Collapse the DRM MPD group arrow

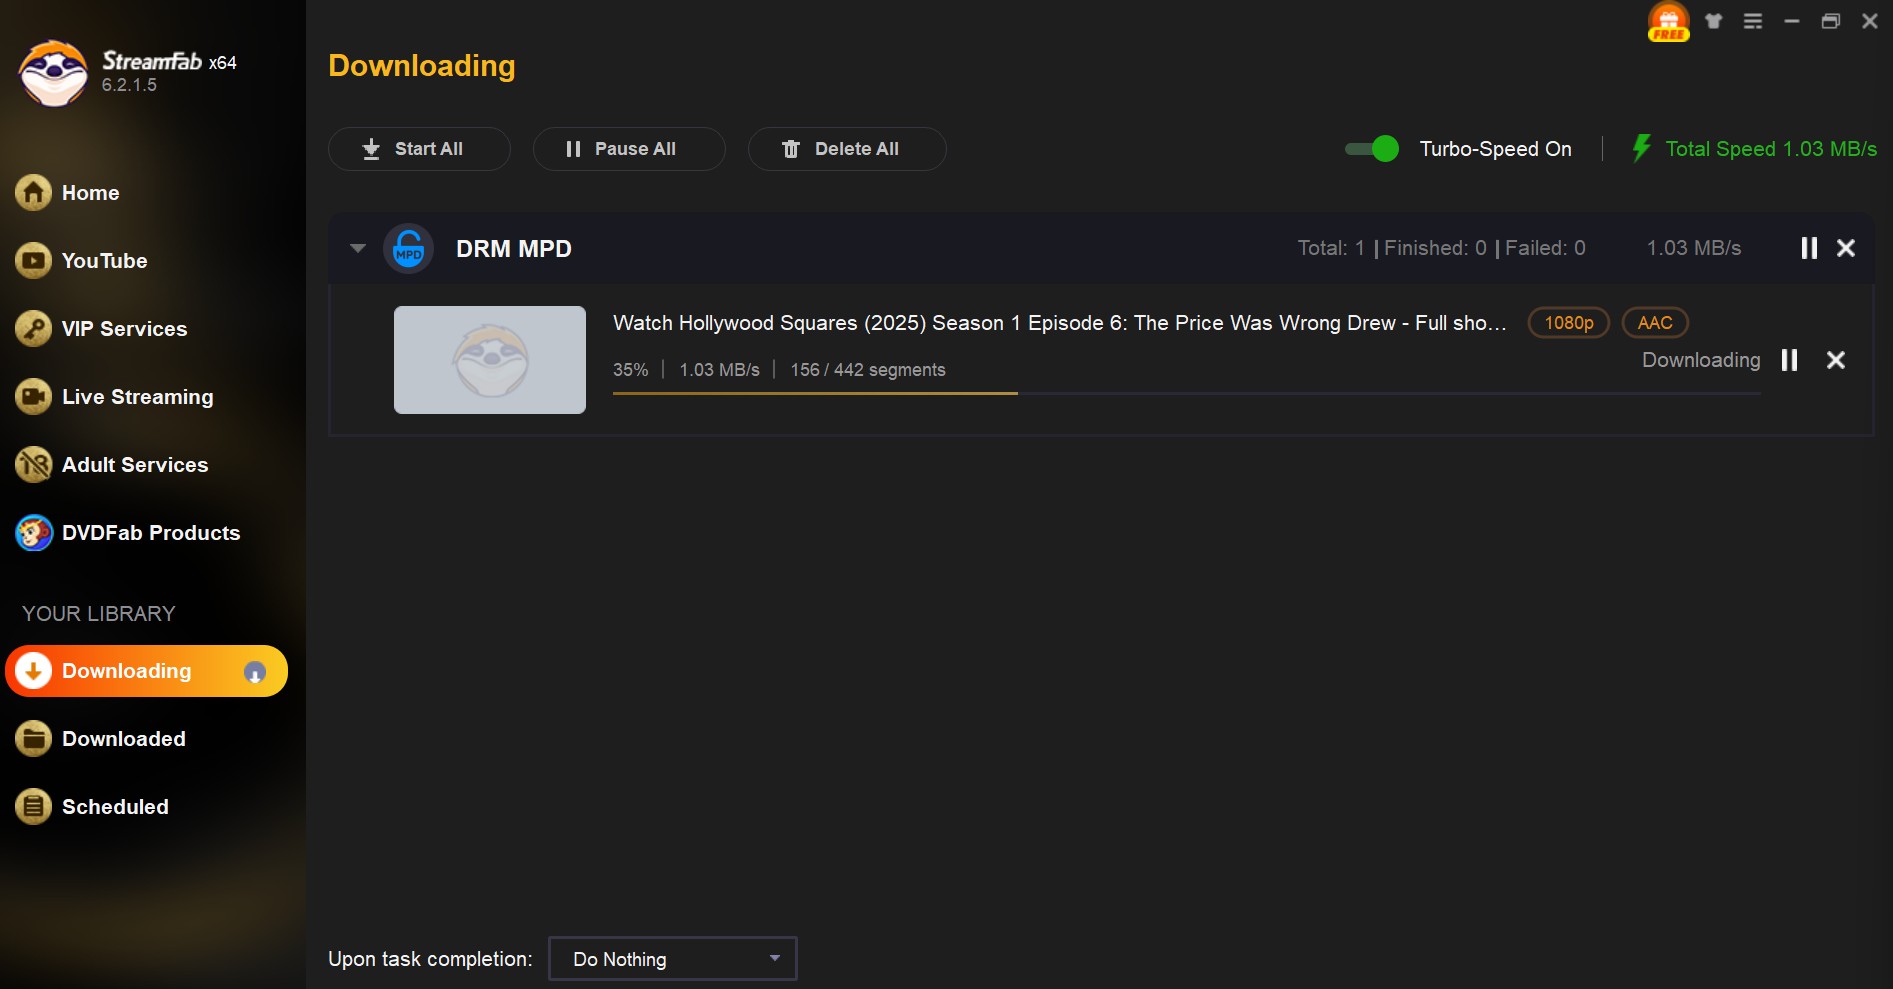[358, 248]
